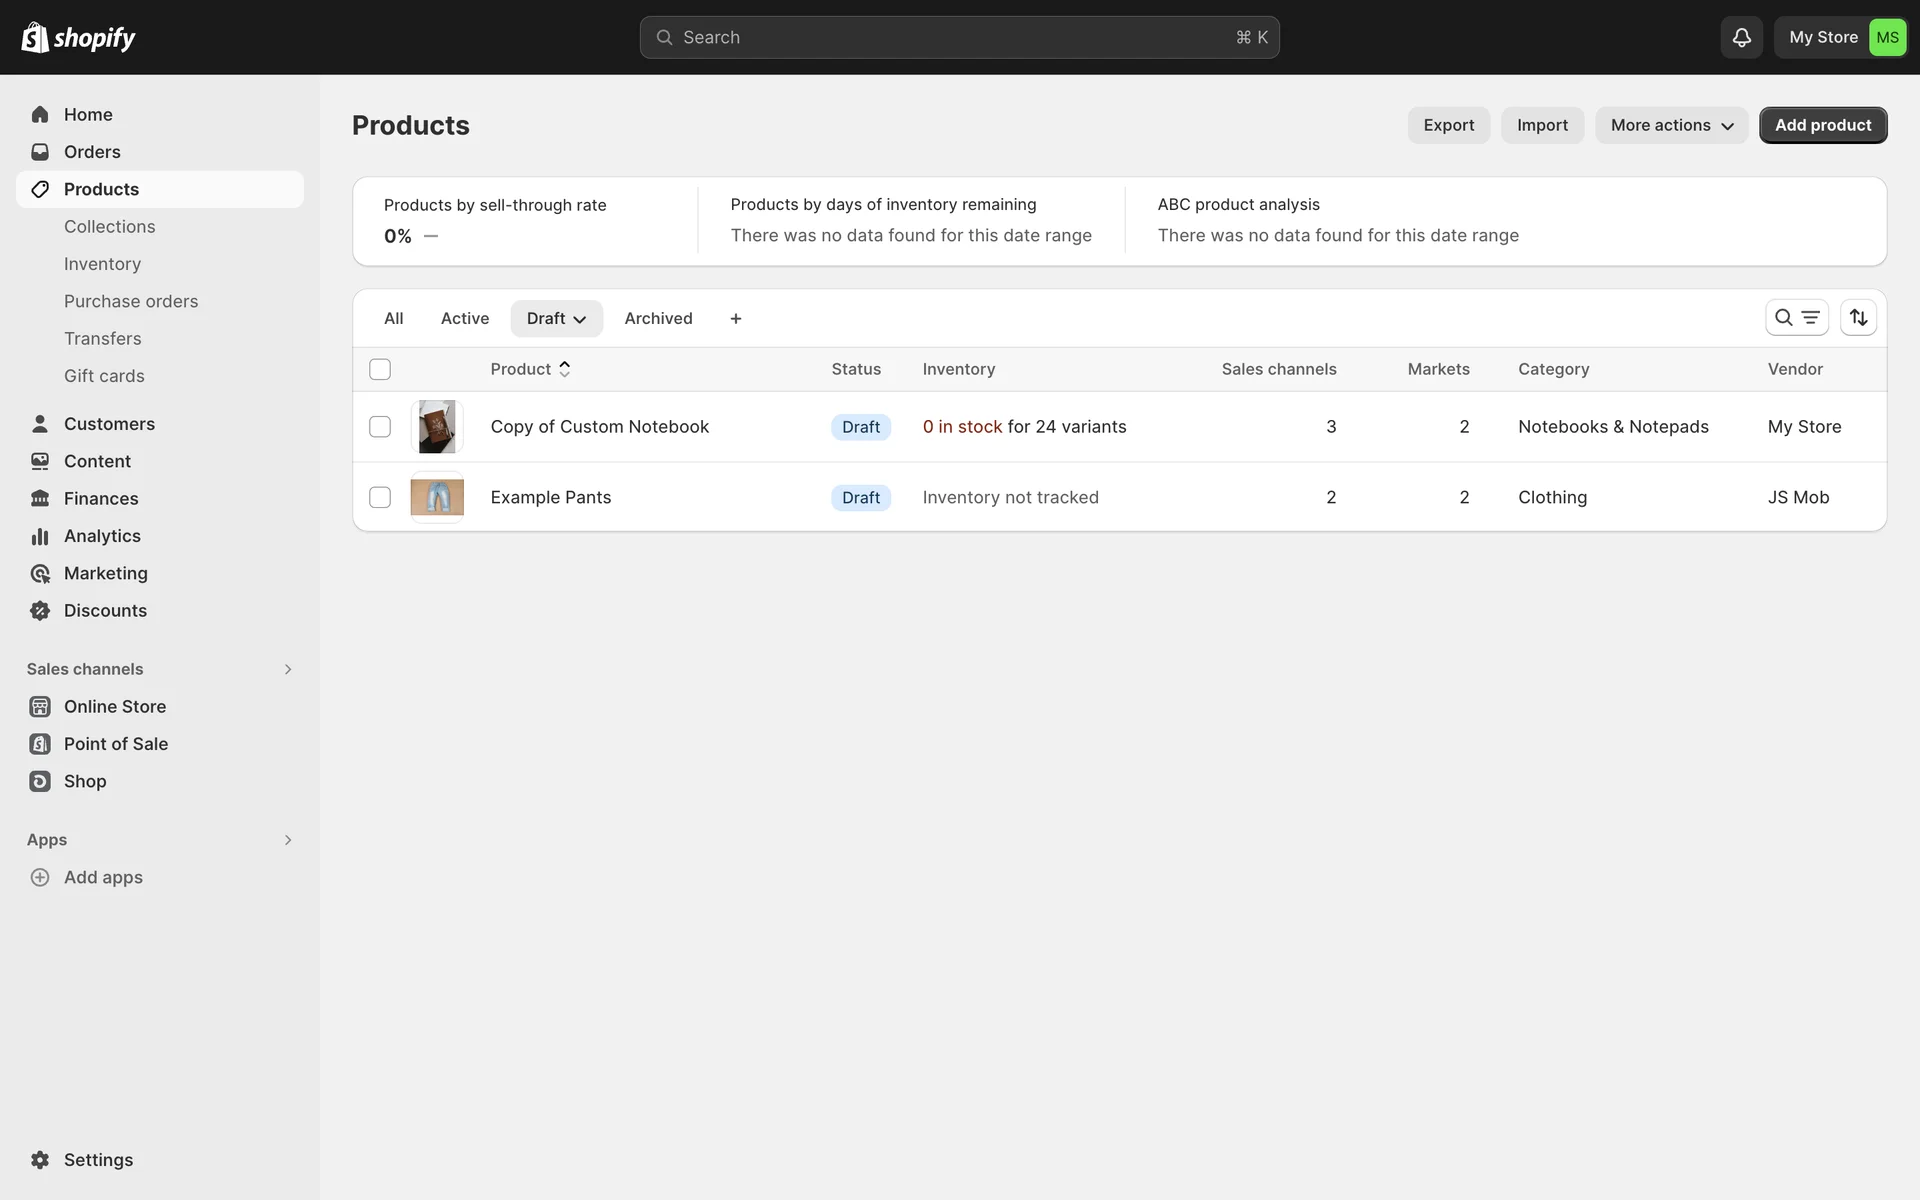Image resolution: width=1920 pixels, height=1200 pixels.
Task: Switch to the Archived tab
Action: tap(658, 318)
